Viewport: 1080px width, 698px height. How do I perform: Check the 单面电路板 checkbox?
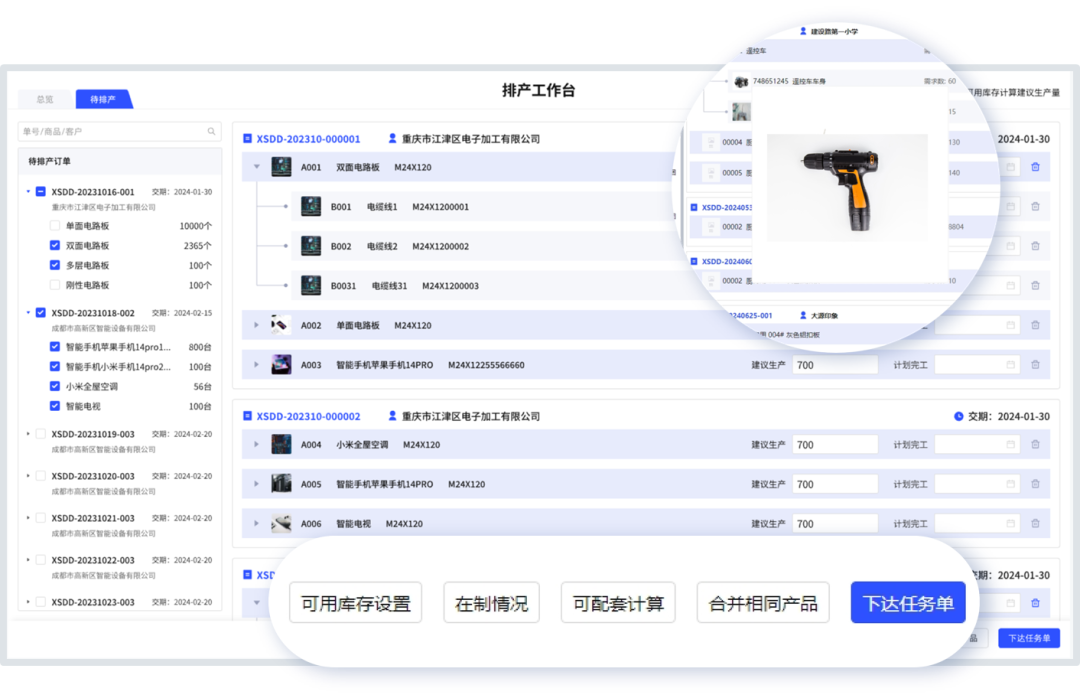point(57,225)
